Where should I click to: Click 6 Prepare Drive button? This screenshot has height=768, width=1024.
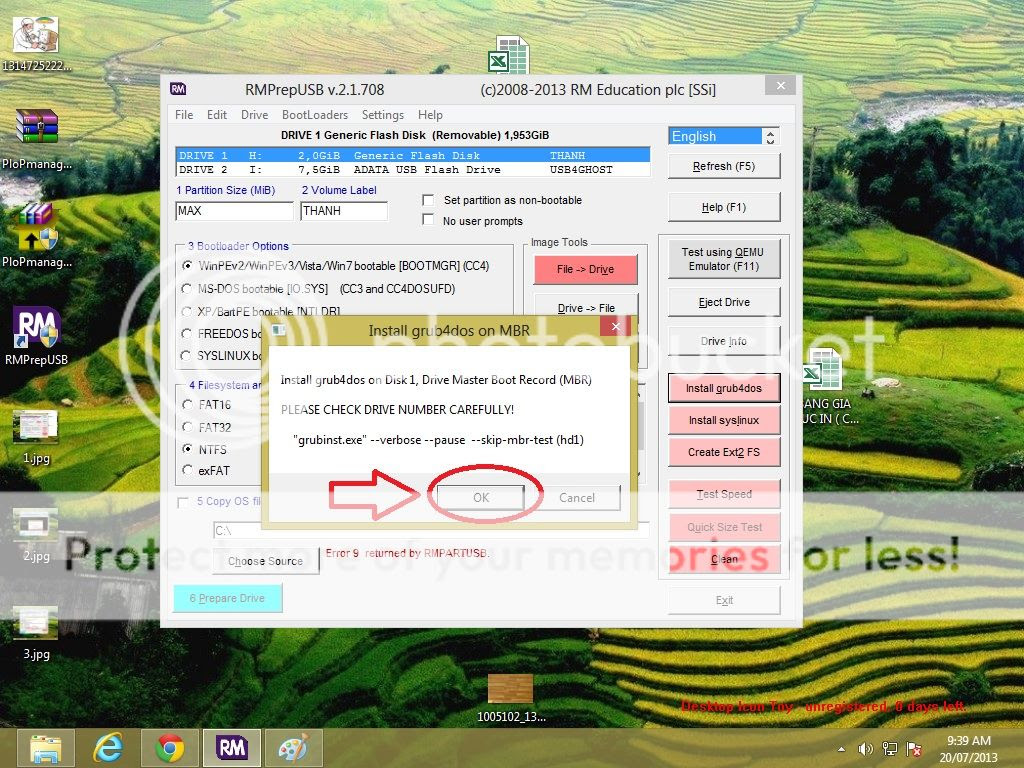pos(227,598)
